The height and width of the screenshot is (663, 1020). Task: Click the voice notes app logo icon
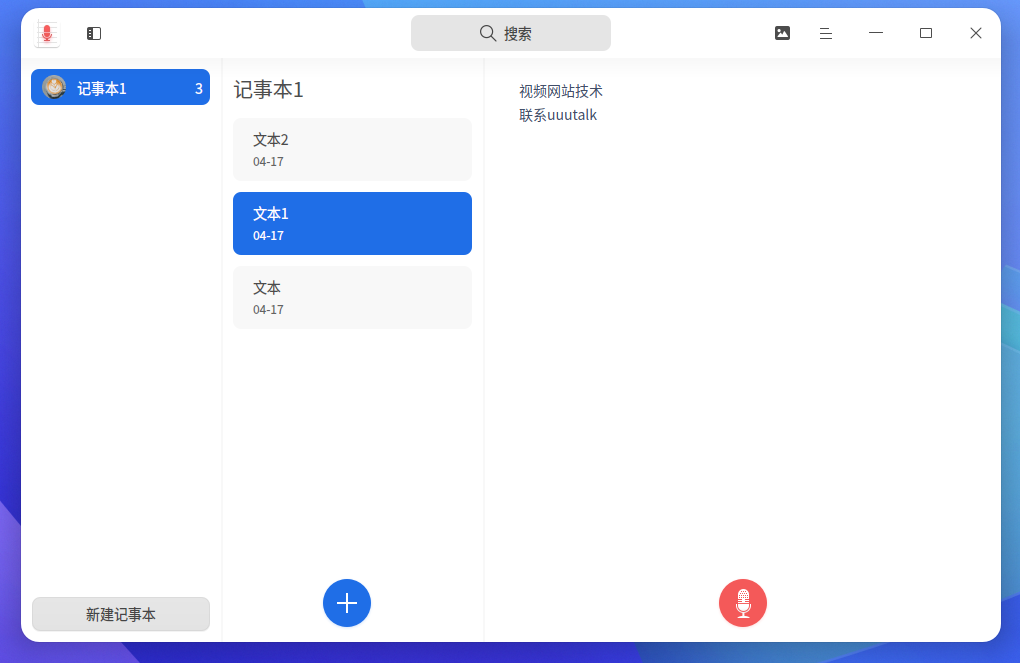click(47, 33)
